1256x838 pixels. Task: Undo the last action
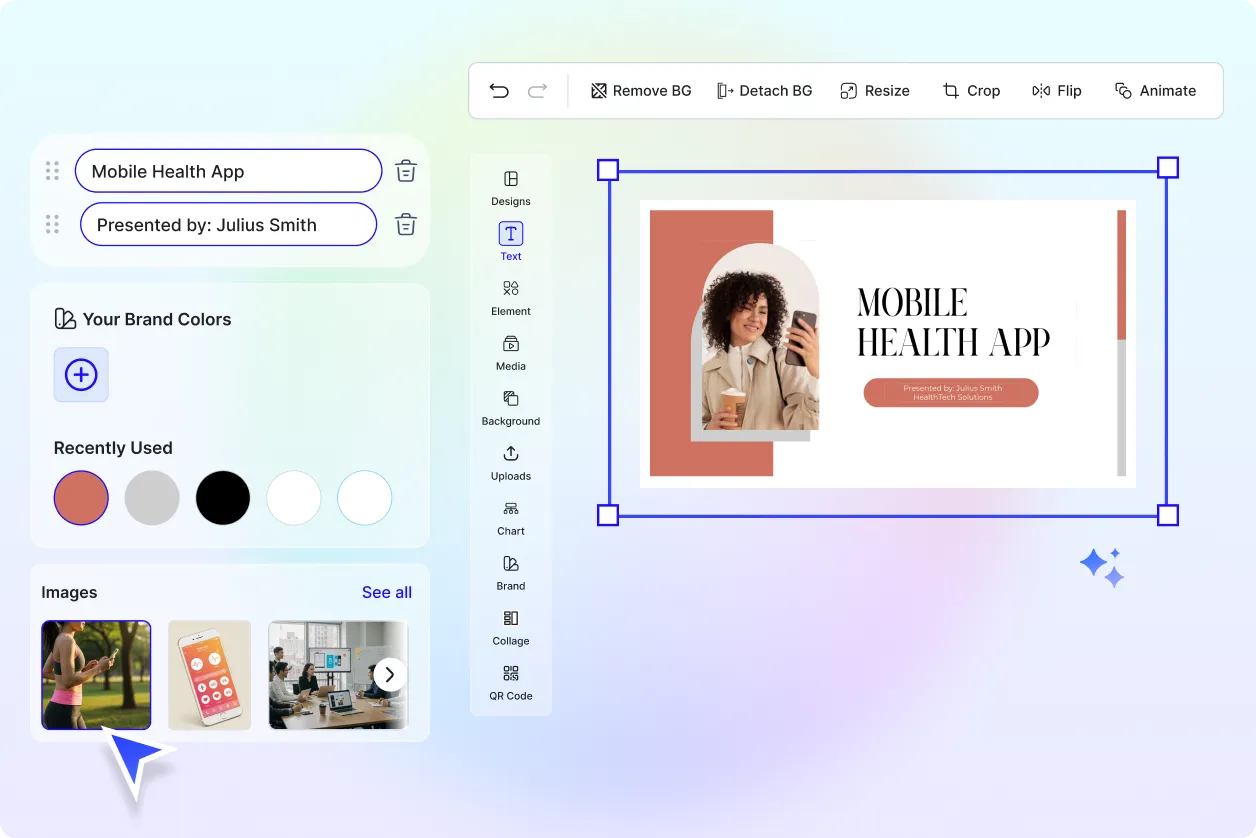pos(499,90)
